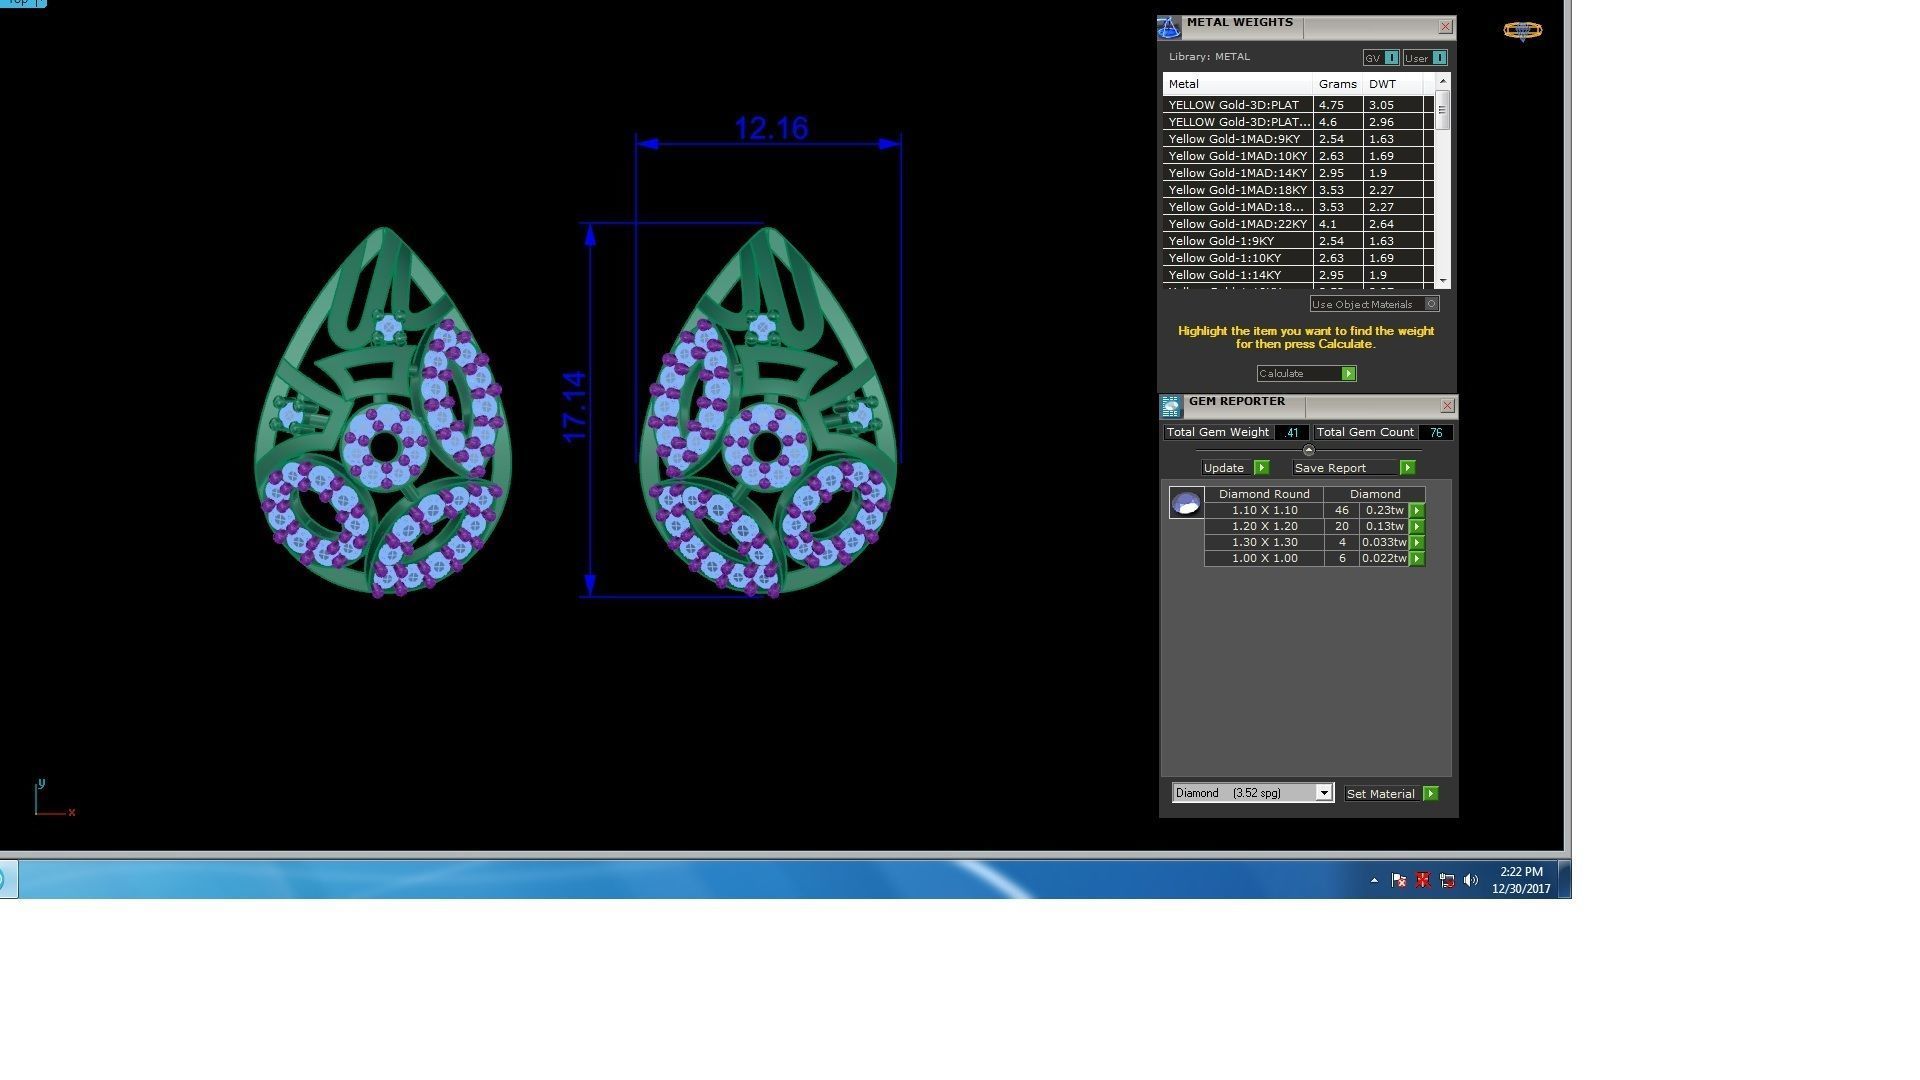Click the volume speaker icon in system tray
Viewport: 1920px width, 1080px height.
point(1470,881)
